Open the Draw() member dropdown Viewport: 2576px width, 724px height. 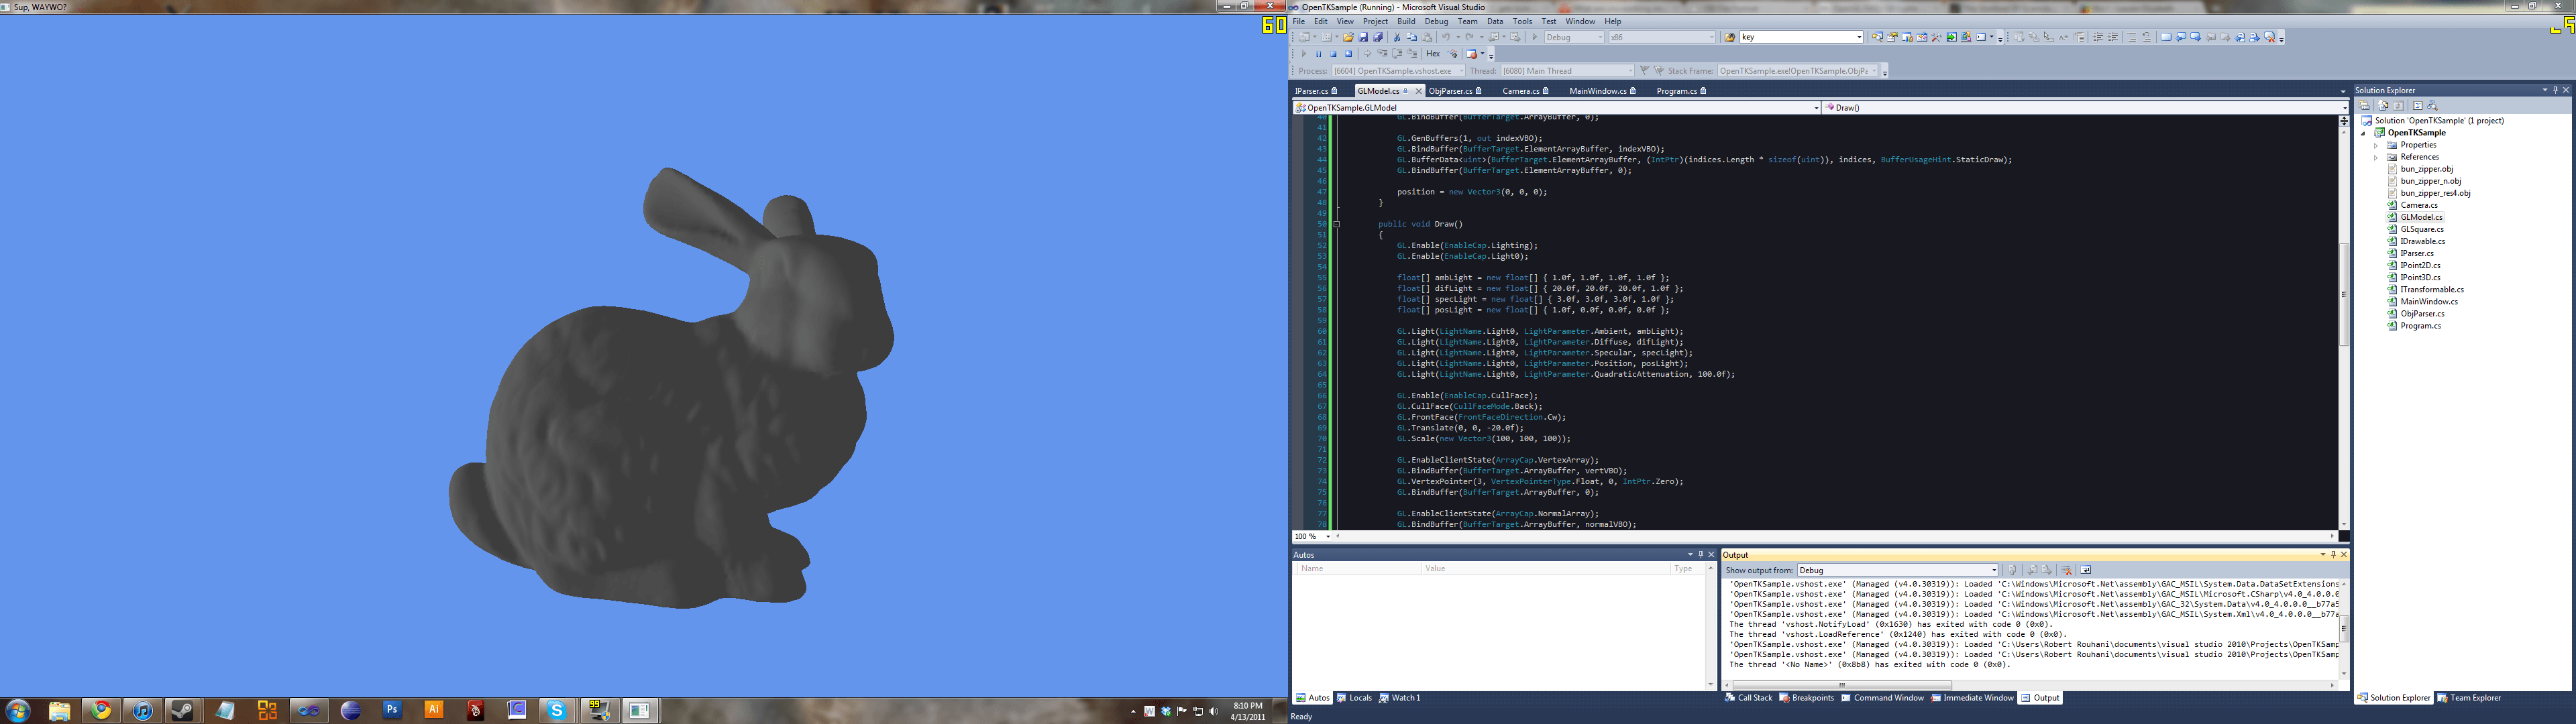coord(2086,107)
